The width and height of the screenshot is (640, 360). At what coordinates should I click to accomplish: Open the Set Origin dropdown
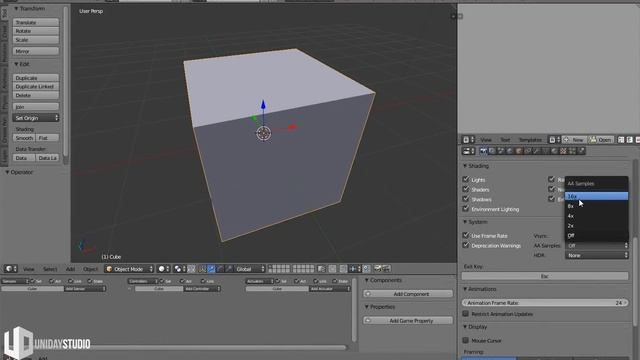pos(36,118)
